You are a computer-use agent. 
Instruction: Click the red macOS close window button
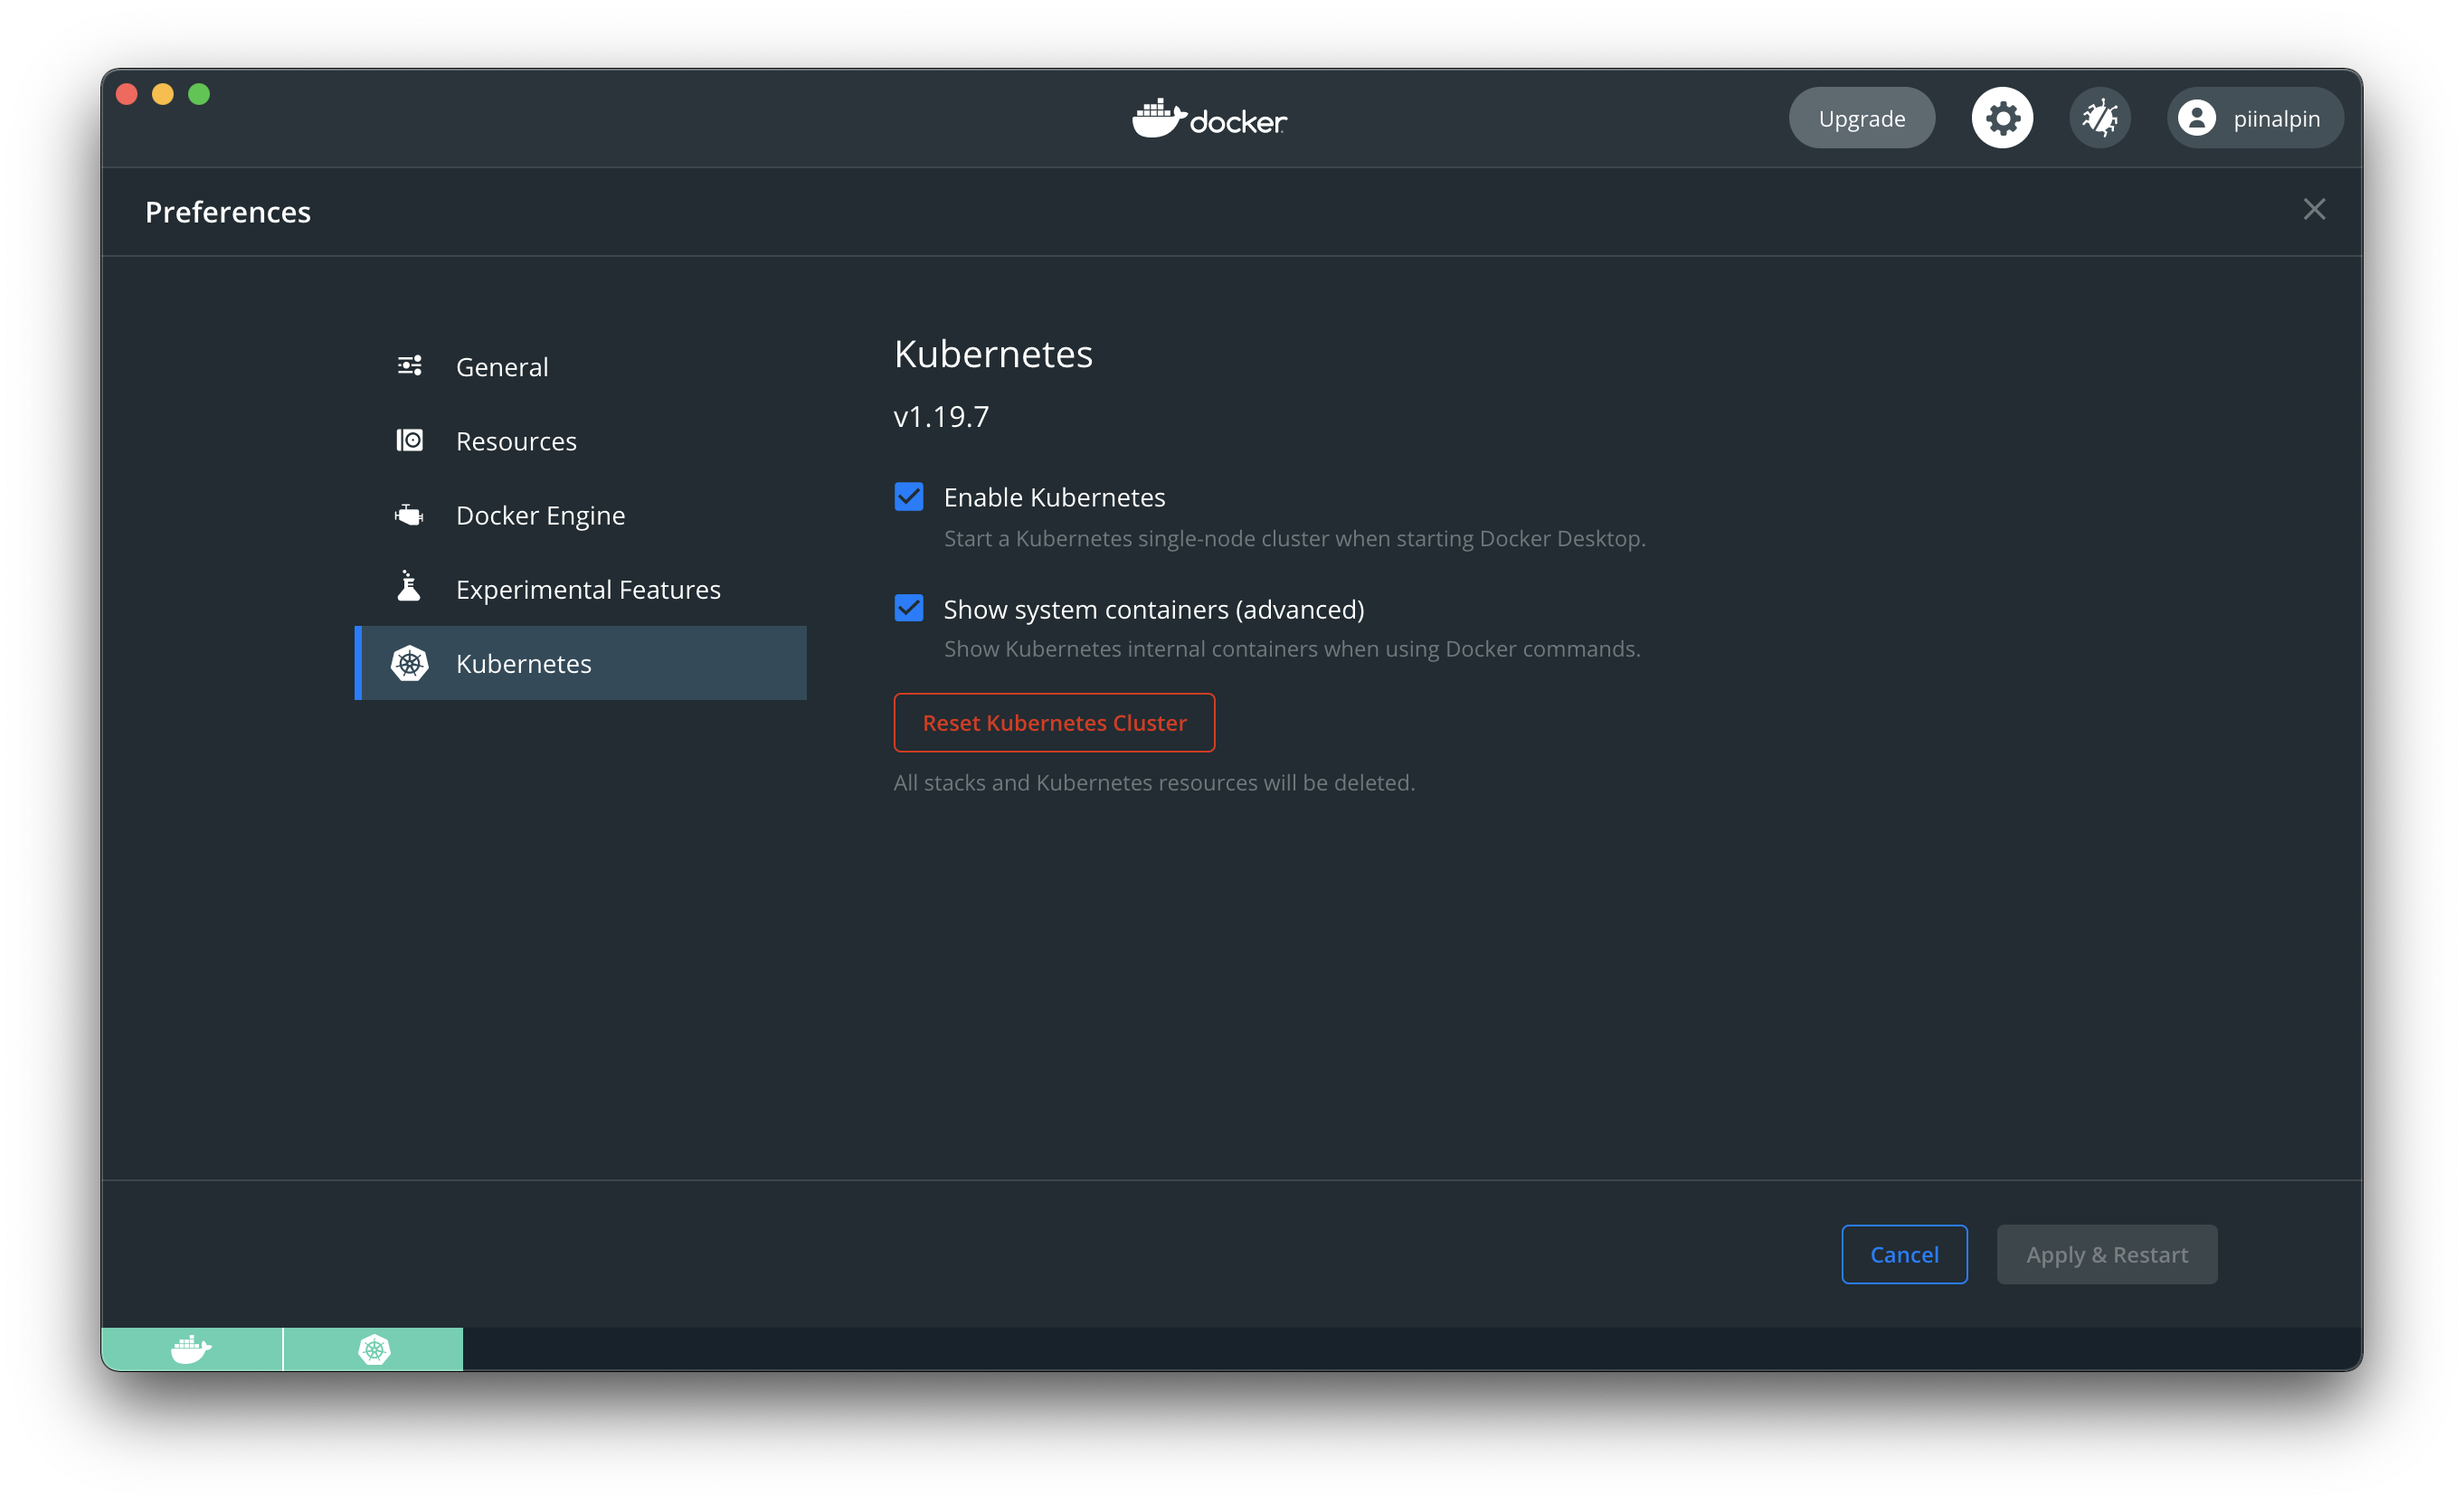127,94
